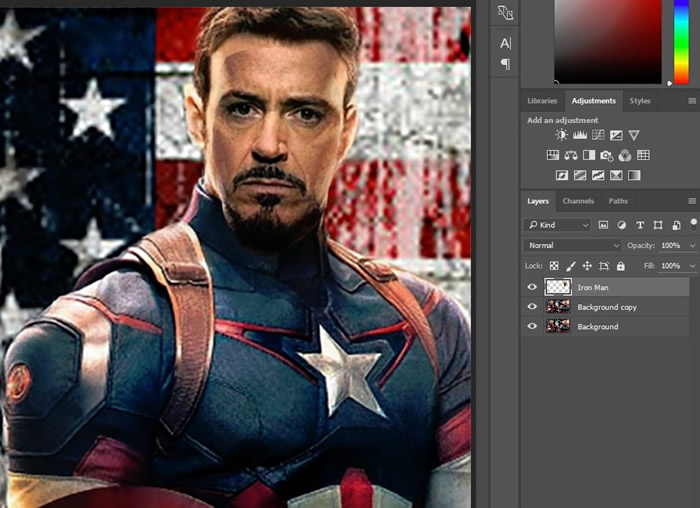Add a Selective Color adjustment
700x508 pixels.
coord(616,175)
